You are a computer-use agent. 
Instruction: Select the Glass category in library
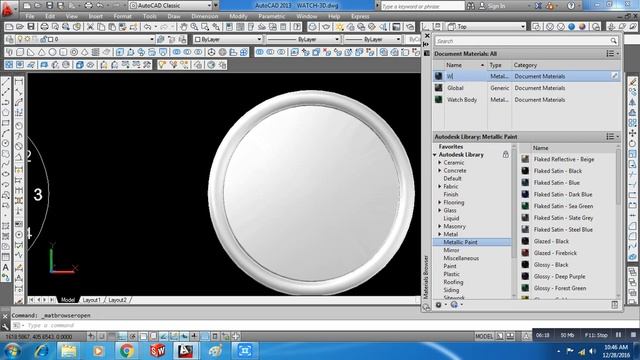450,210
